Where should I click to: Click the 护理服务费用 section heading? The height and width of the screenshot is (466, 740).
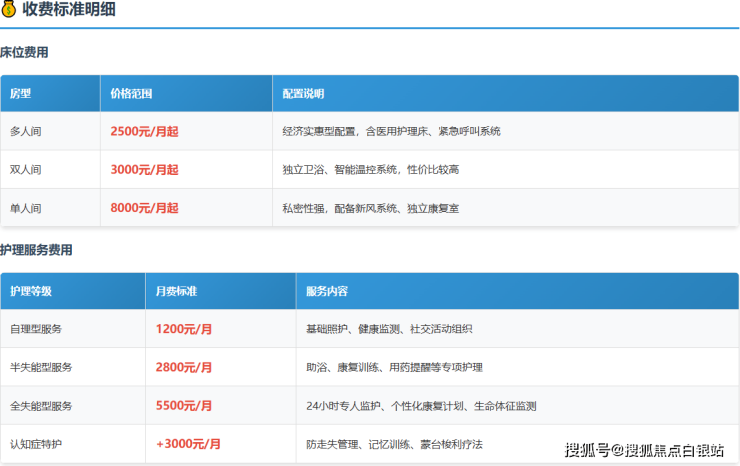36,250
